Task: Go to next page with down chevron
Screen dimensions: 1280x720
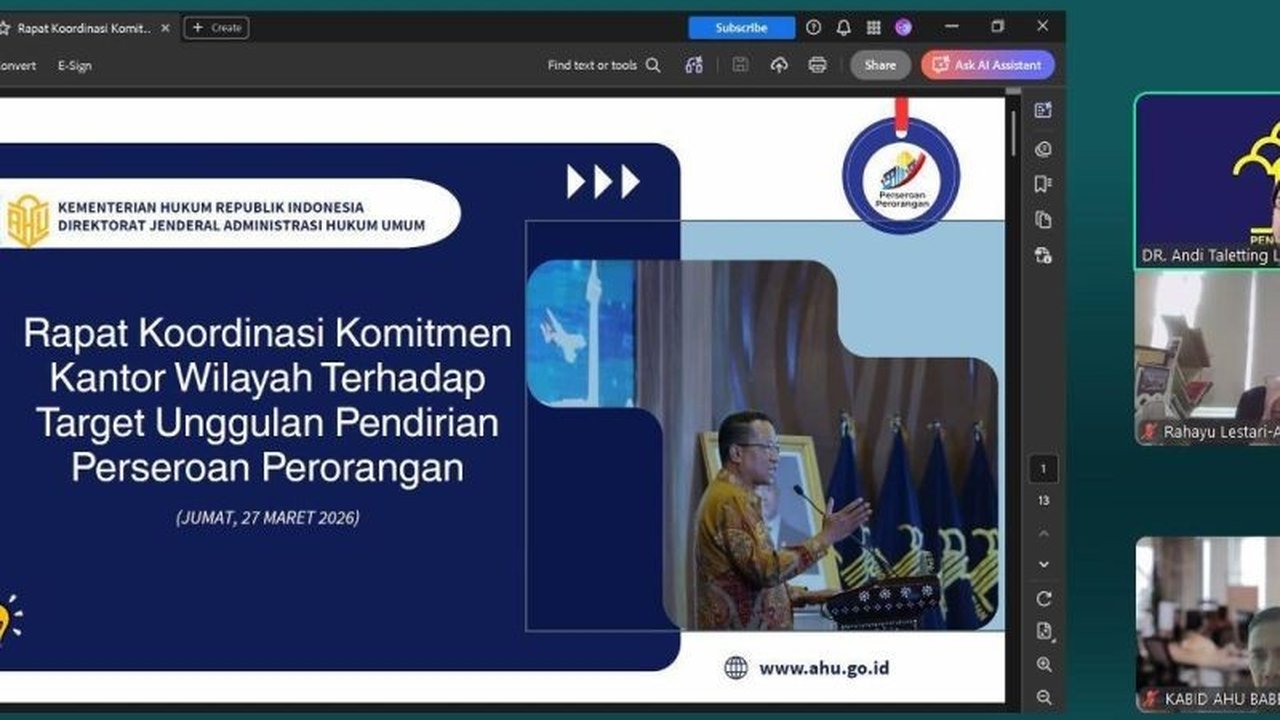Action: click(x=1044, y=565)
